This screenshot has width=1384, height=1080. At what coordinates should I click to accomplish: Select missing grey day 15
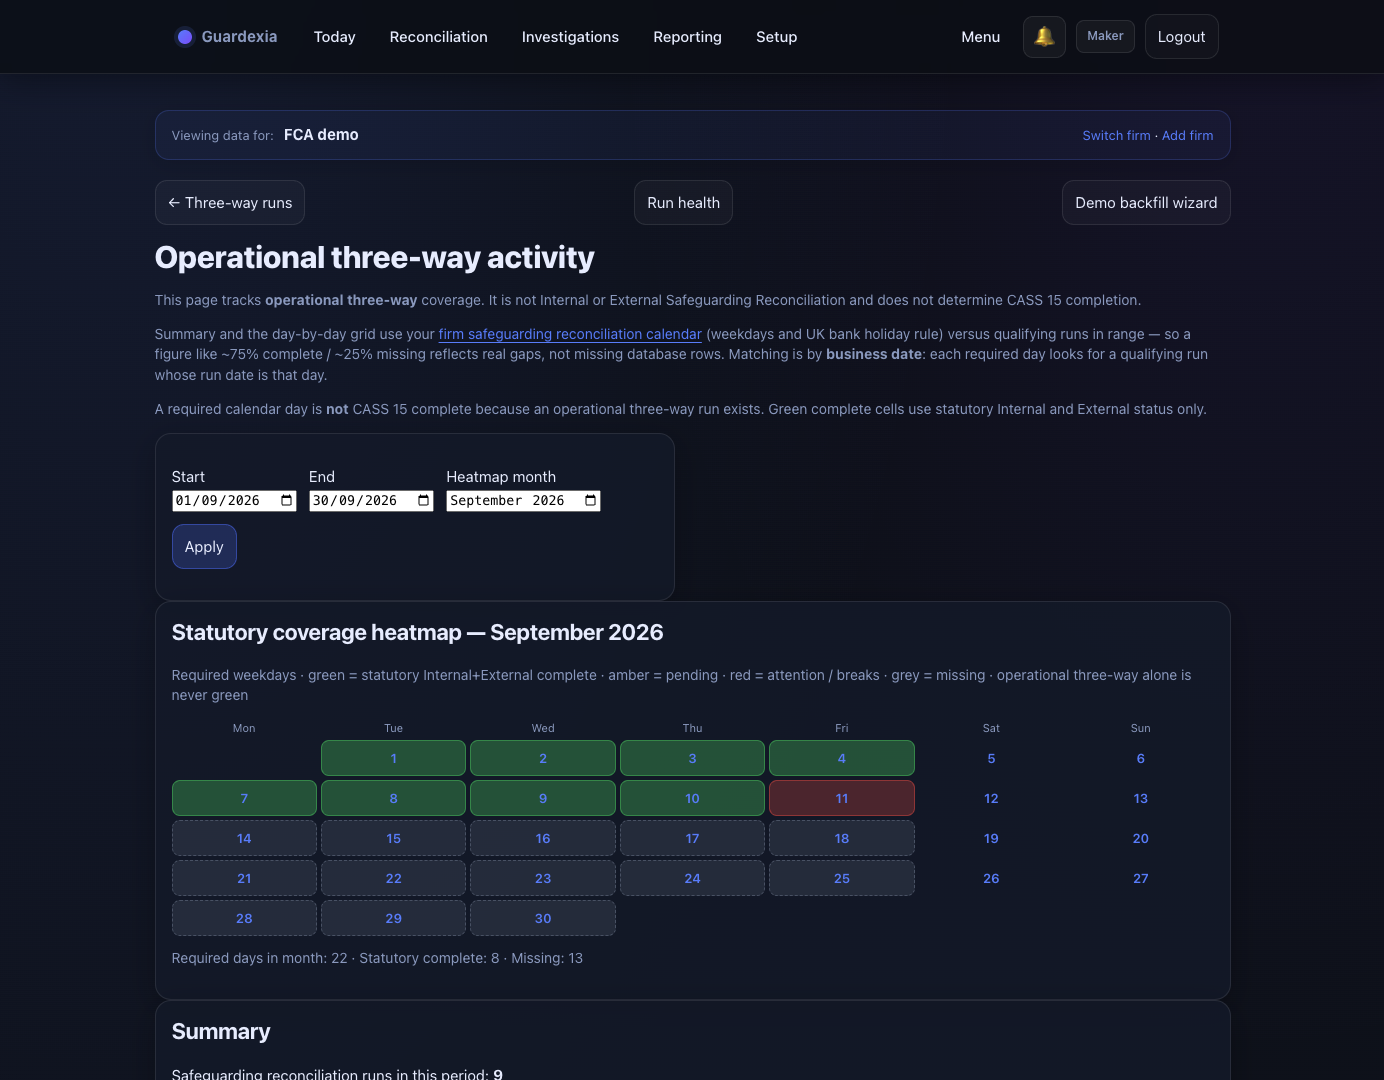[393, 838]
